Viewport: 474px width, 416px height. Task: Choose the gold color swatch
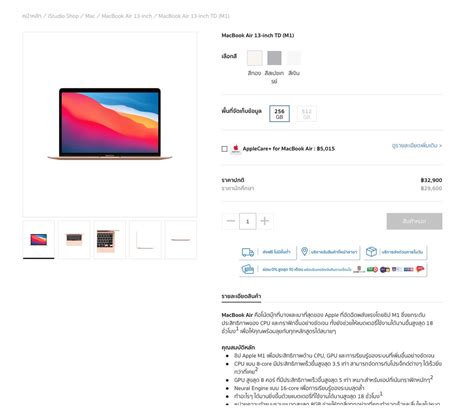(x=255, y=58)
